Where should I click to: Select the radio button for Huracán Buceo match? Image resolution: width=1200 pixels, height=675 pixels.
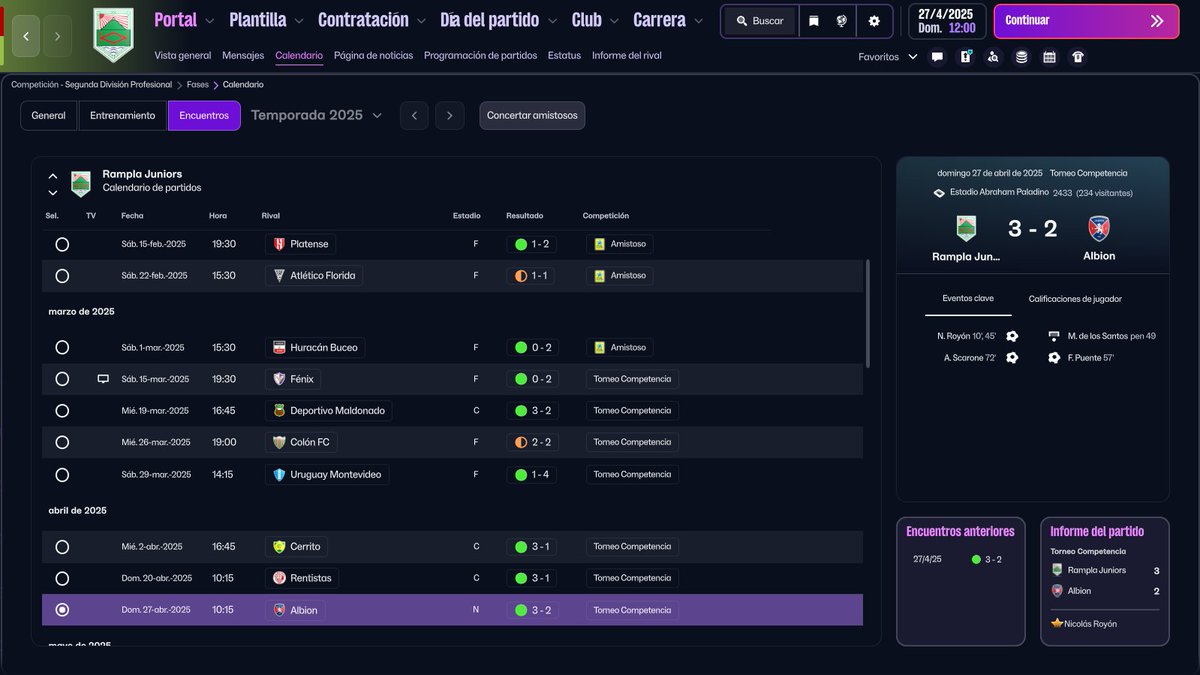(62, 348)
